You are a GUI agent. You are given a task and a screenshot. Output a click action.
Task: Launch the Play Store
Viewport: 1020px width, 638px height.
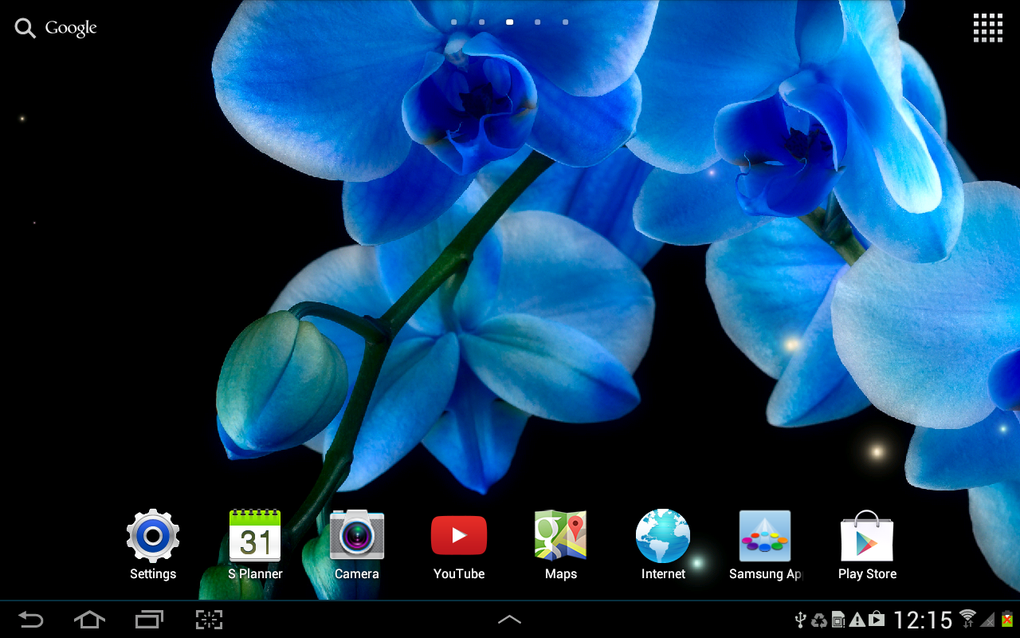[866, 536]
